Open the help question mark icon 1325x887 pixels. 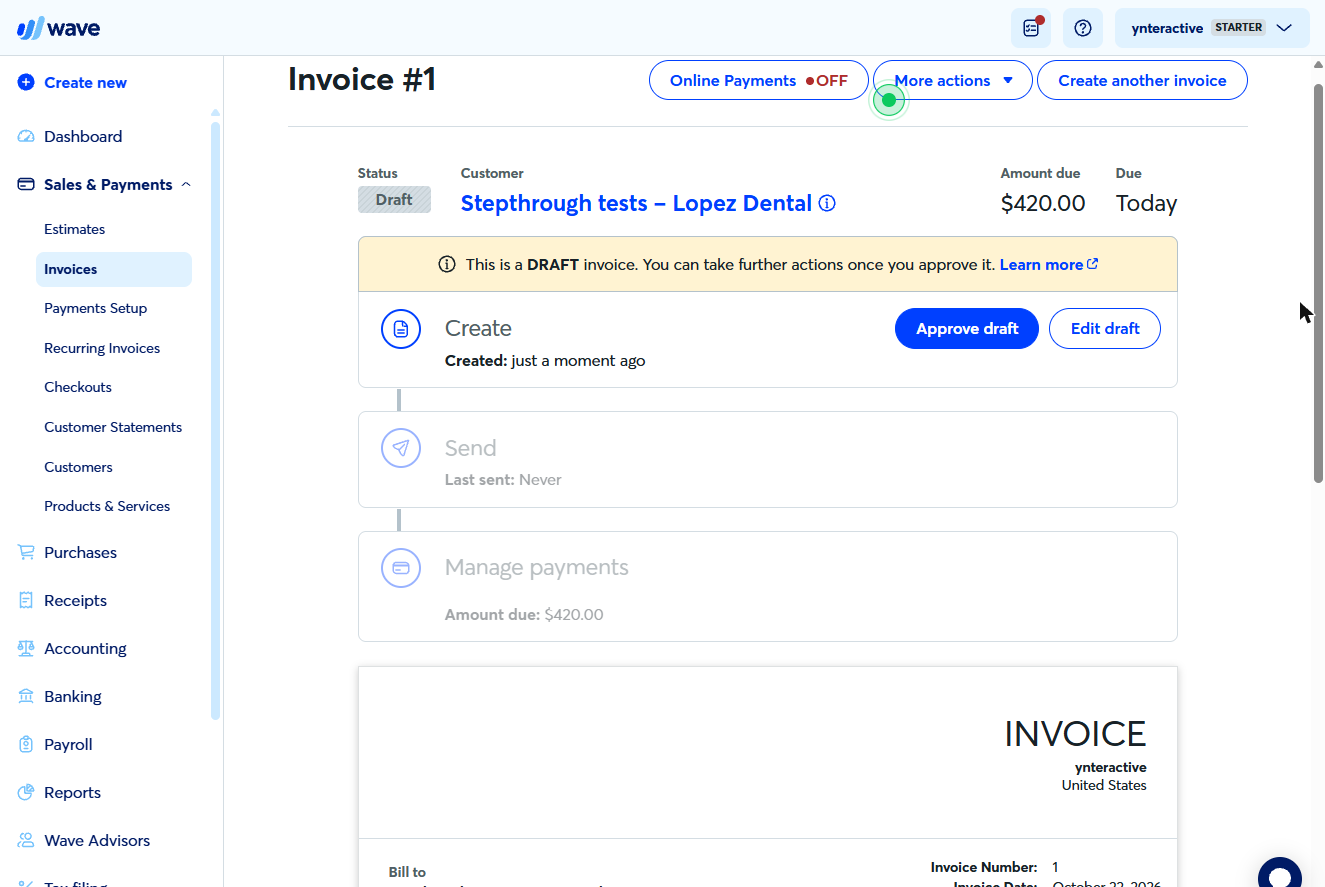coord(1082,28)
